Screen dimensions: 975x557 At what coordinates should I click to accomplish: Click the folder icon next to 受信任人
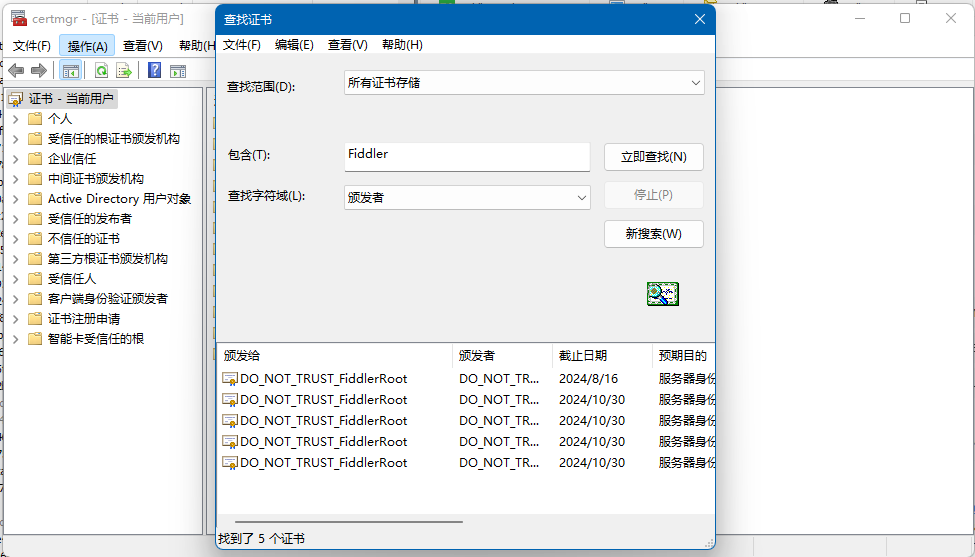coord(35,278)
